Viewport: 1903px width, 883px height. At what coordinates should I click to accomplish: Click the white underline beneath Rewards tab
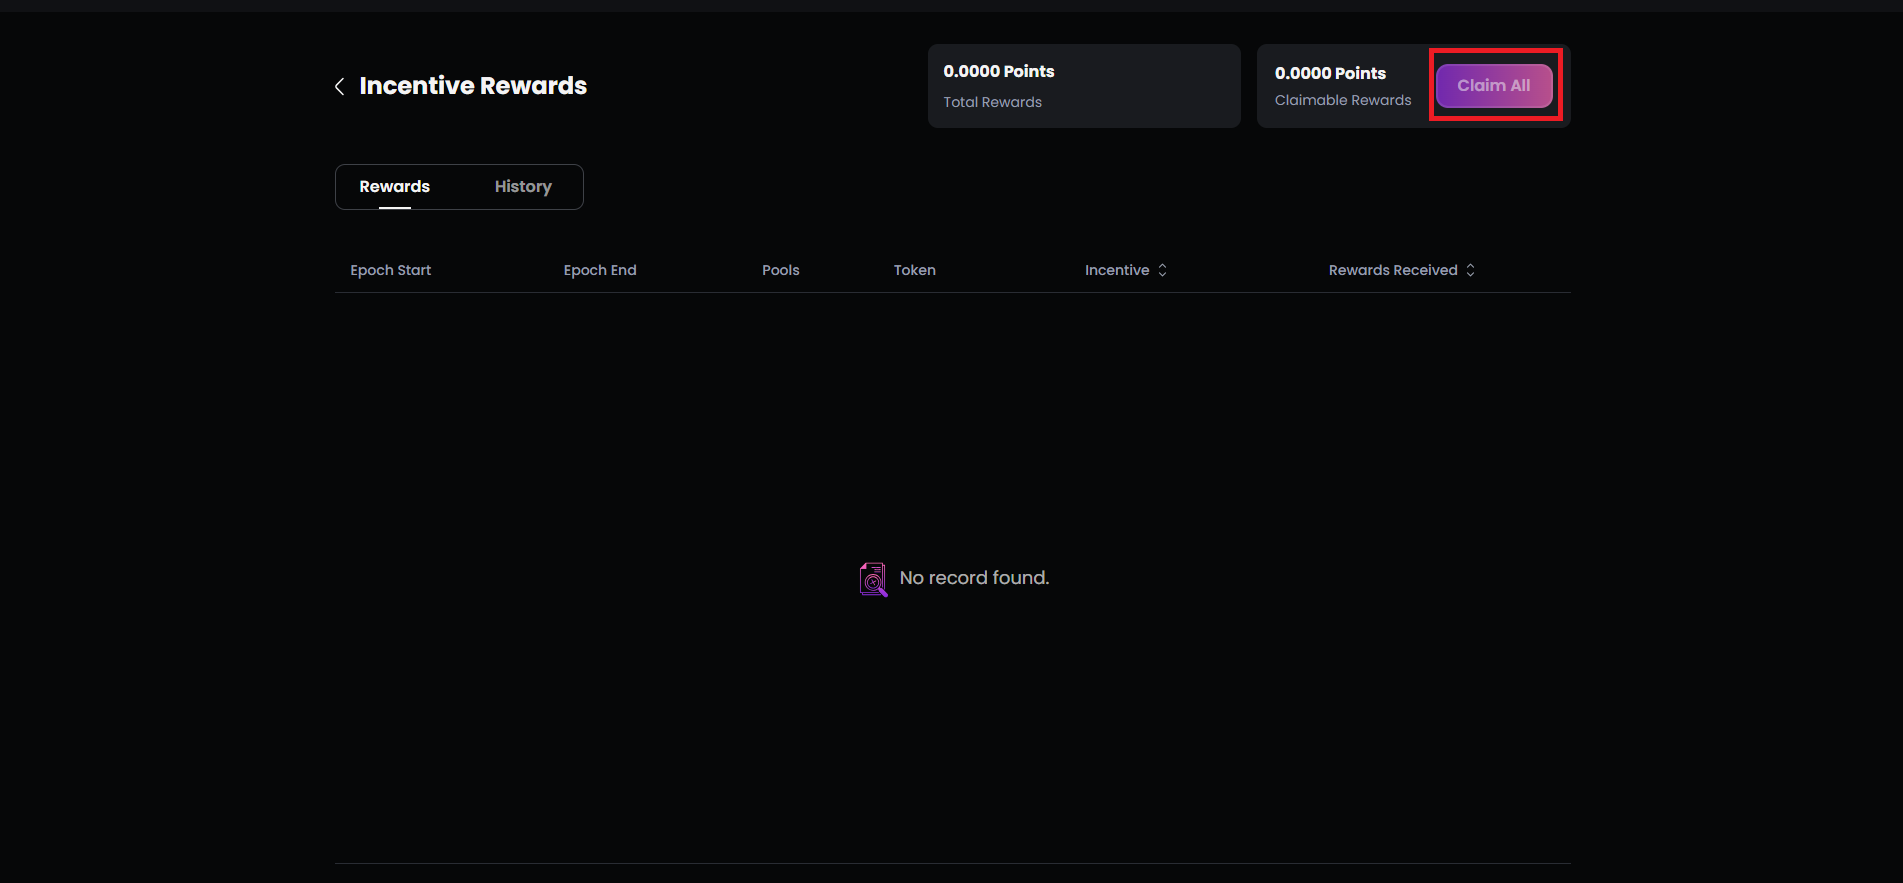[x=395, y=207]
